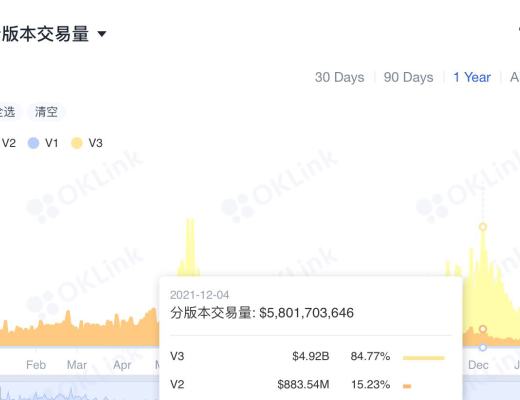Click the yellow V3 proportion bar in tooltip

pos(424,358)
